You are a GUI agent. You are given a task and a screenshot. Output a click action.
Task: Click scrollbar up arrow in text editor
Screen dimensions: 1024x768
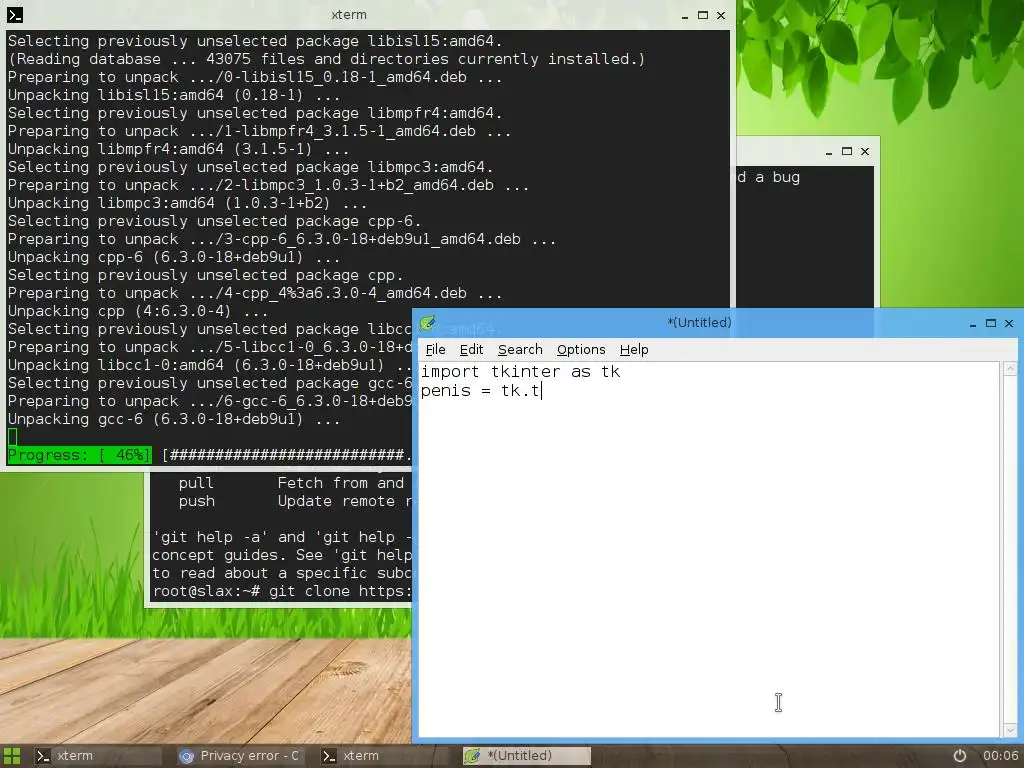tap(1010, 369)
